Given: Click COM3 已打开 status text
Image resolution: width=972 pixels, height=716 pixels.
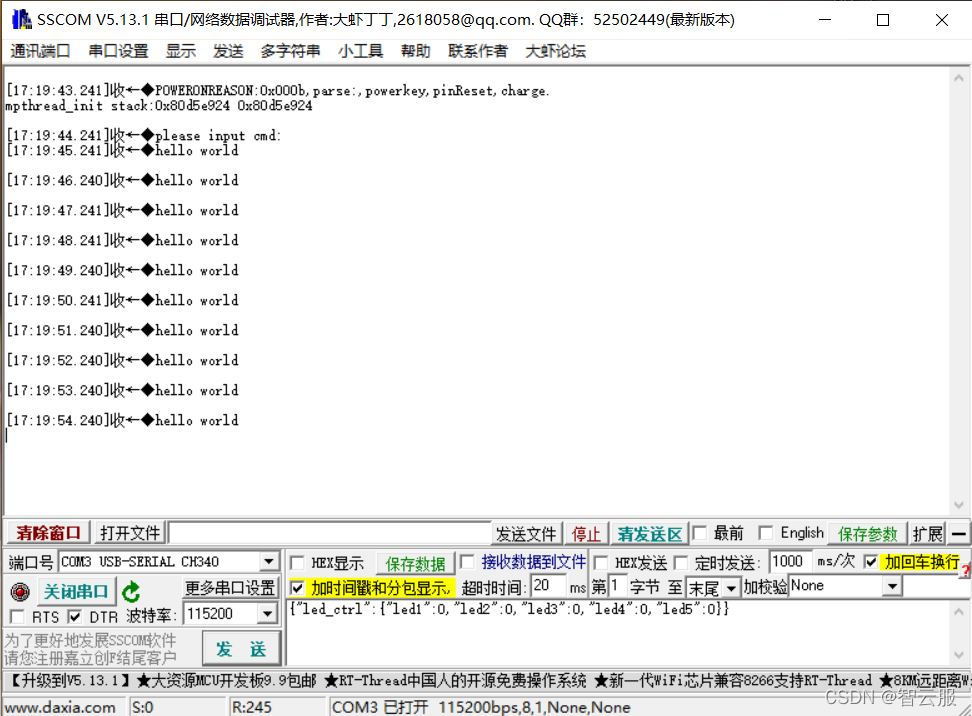Looking at the screenshot, I should [x=380, y=707].
